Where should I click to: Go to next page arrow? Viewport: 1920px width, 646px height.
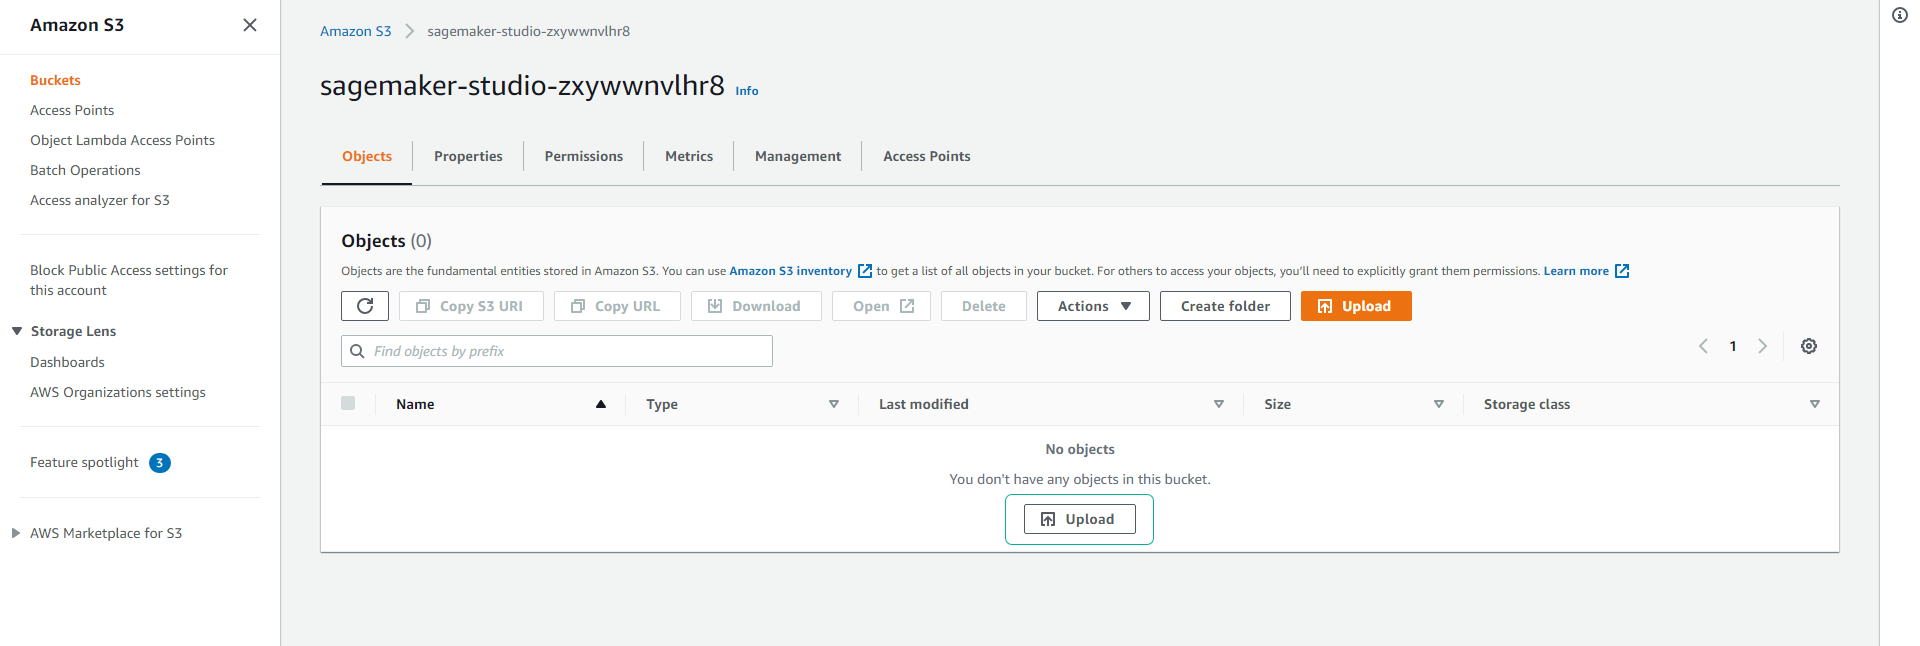tap(1762, 346)
